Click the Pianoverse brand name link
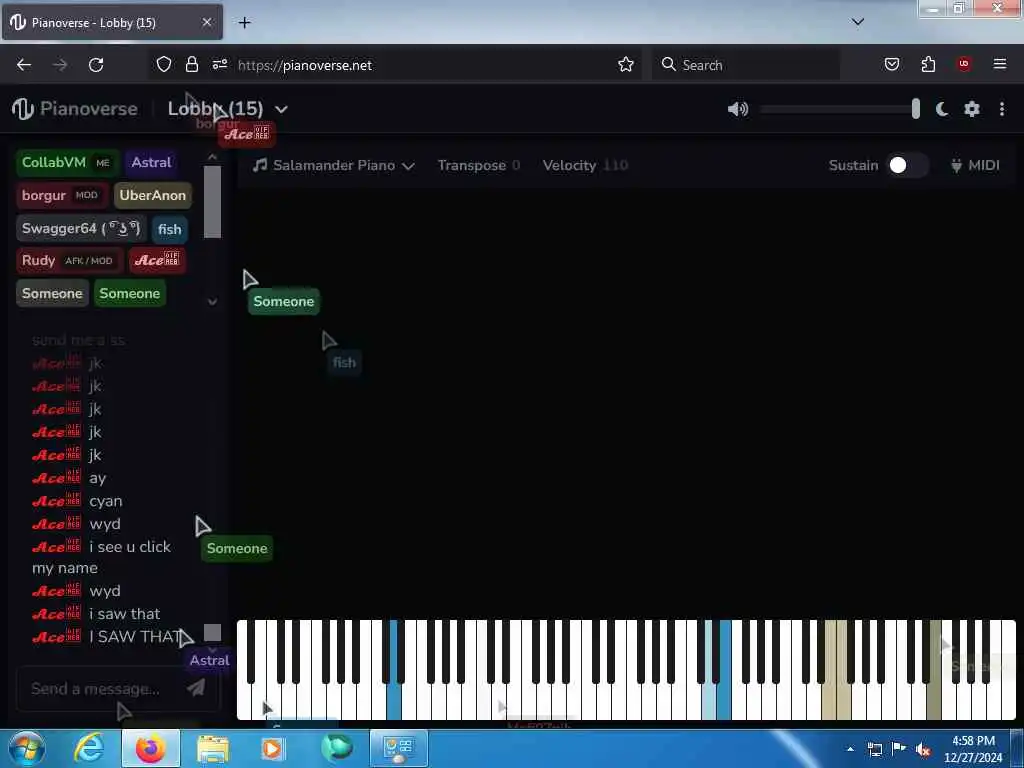Image resolution: width=1024 pixels, height=768 pixels. [89, 109]
